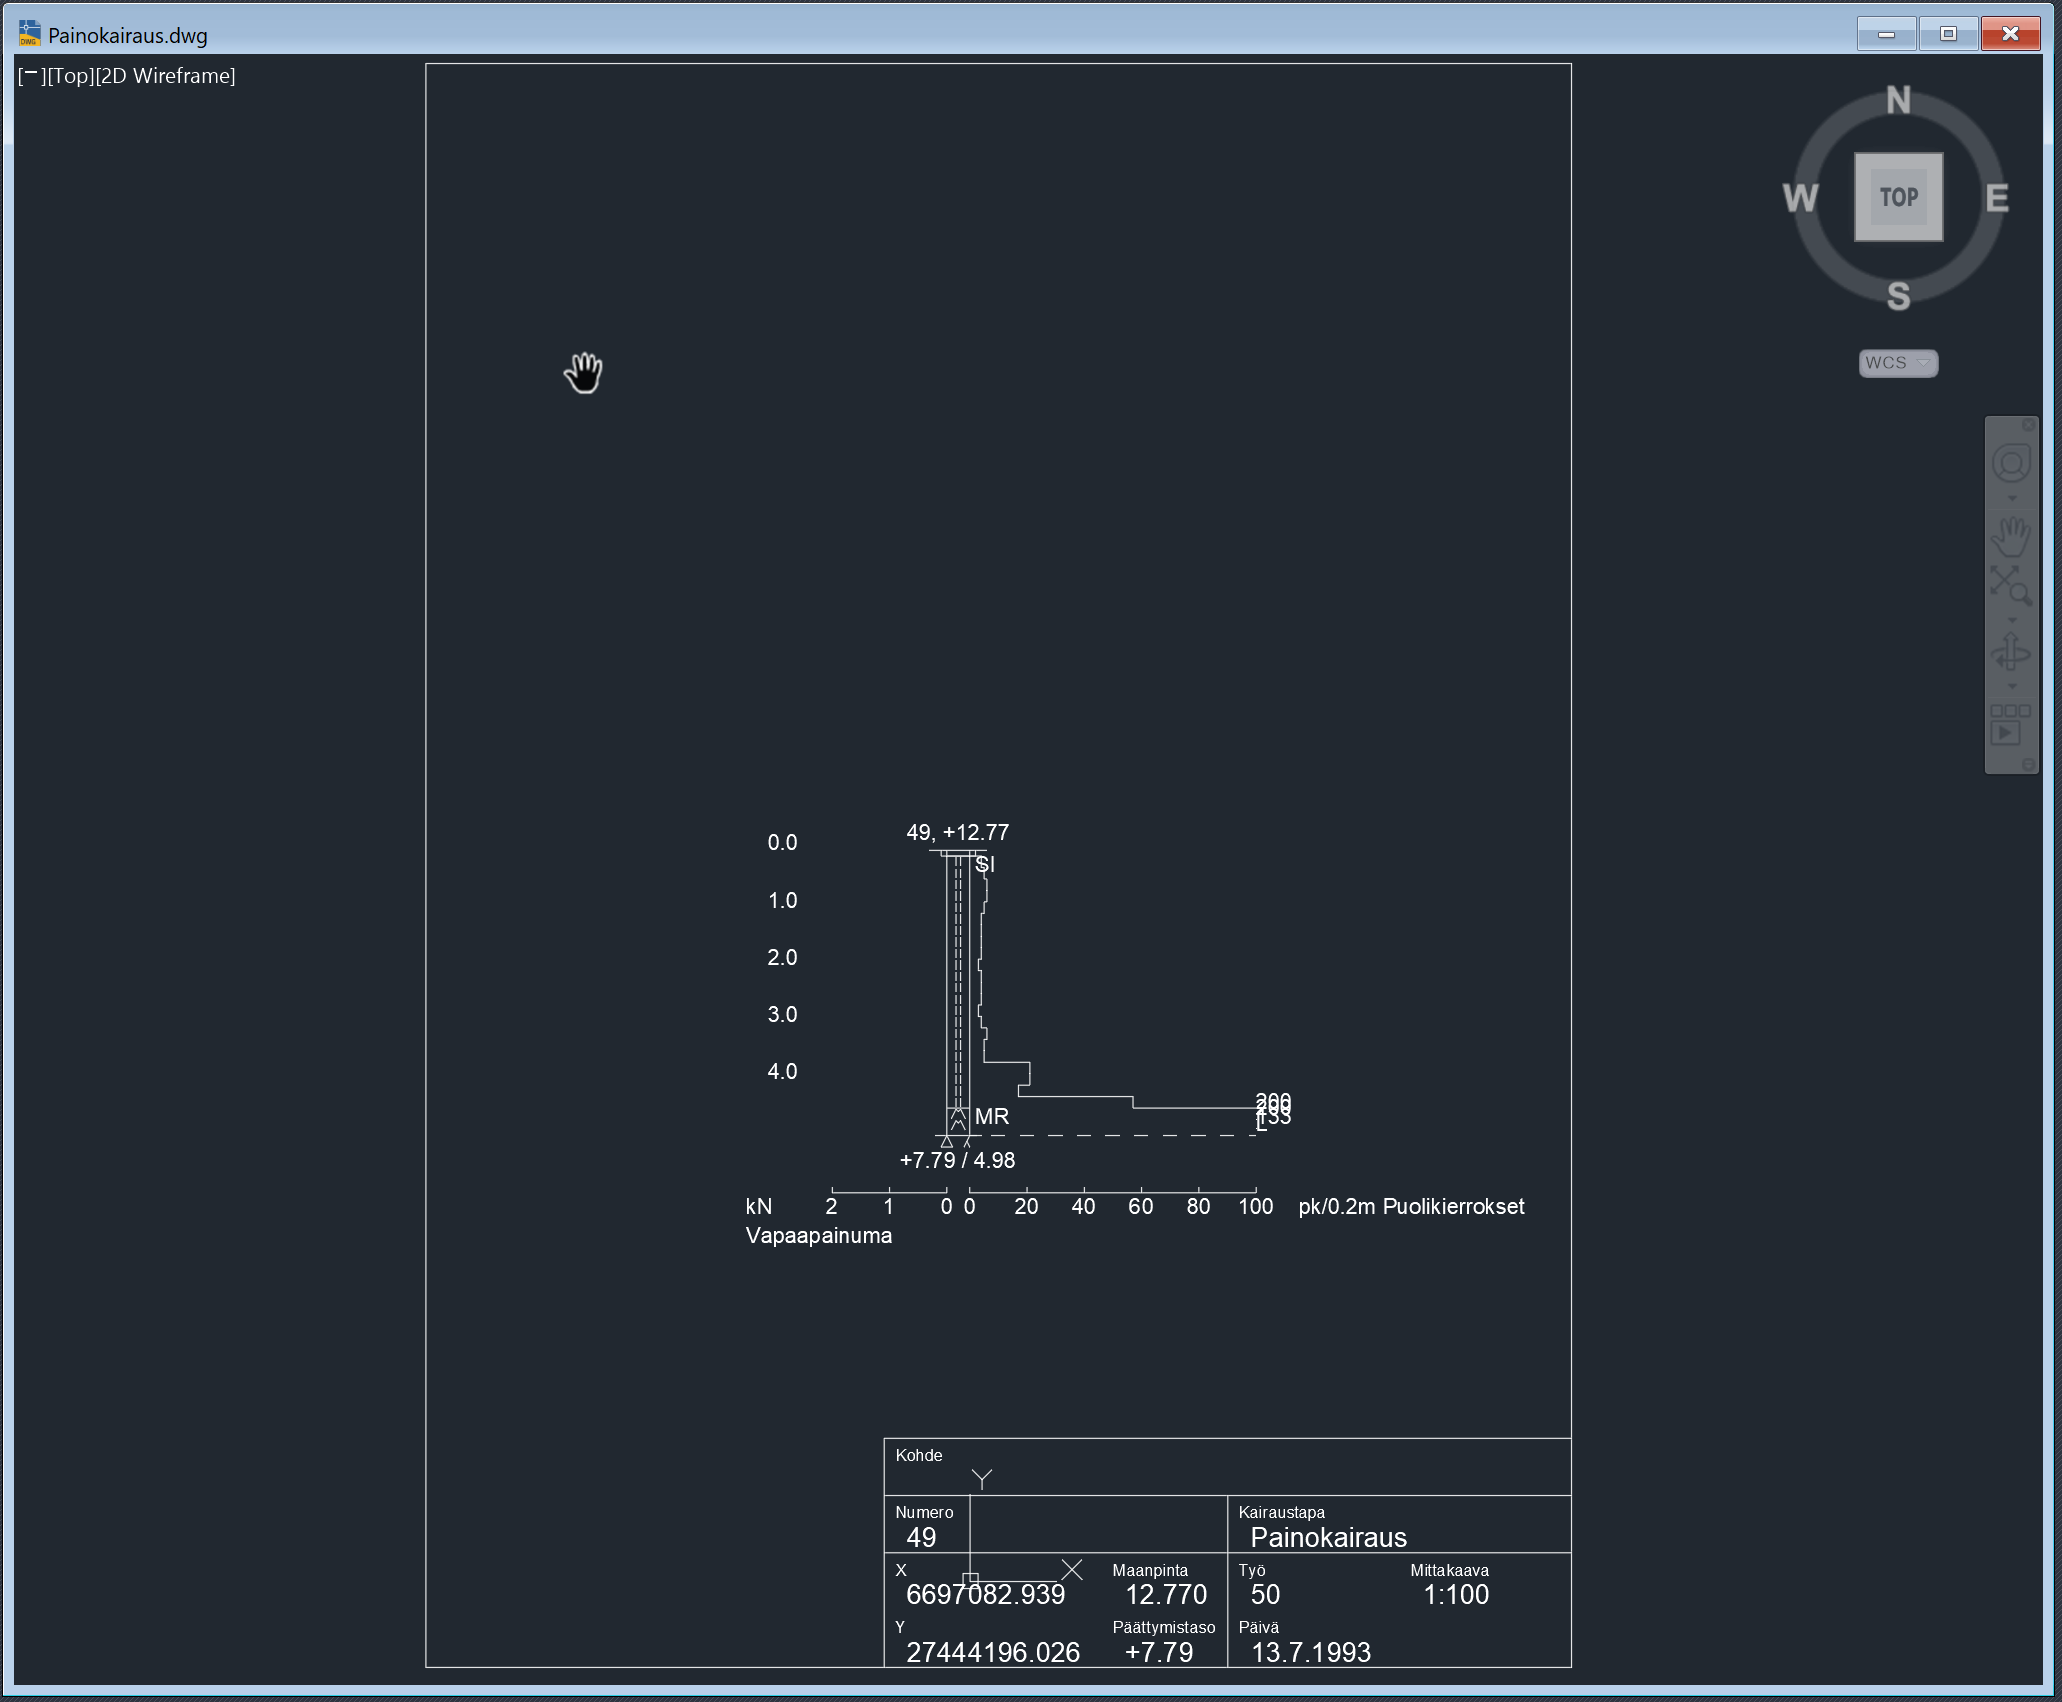
Task: Click the TOP face of the ViewCube
Action: [x=1898, y=197]
